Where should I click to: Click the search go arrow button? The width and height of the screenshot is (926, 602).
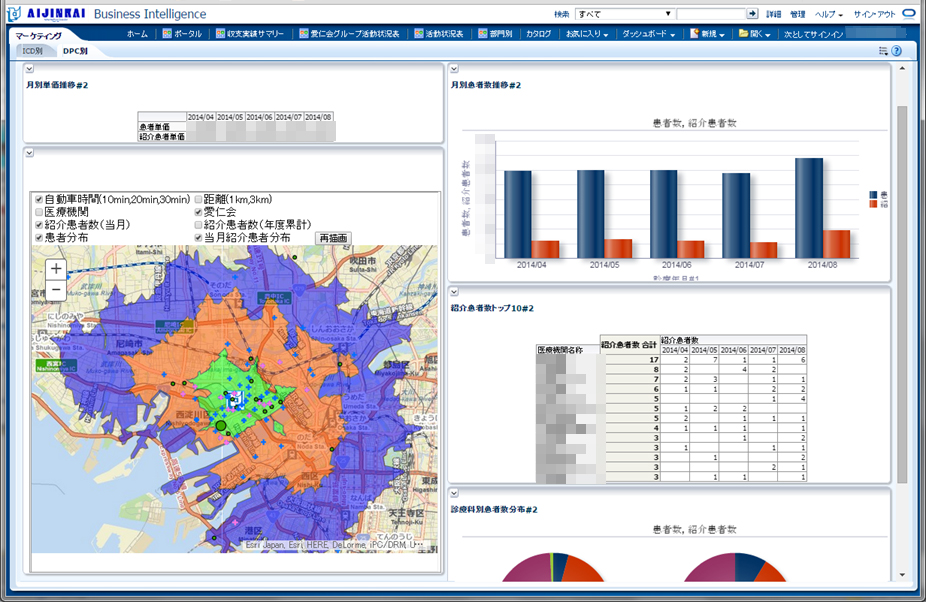tap(753, 14)
